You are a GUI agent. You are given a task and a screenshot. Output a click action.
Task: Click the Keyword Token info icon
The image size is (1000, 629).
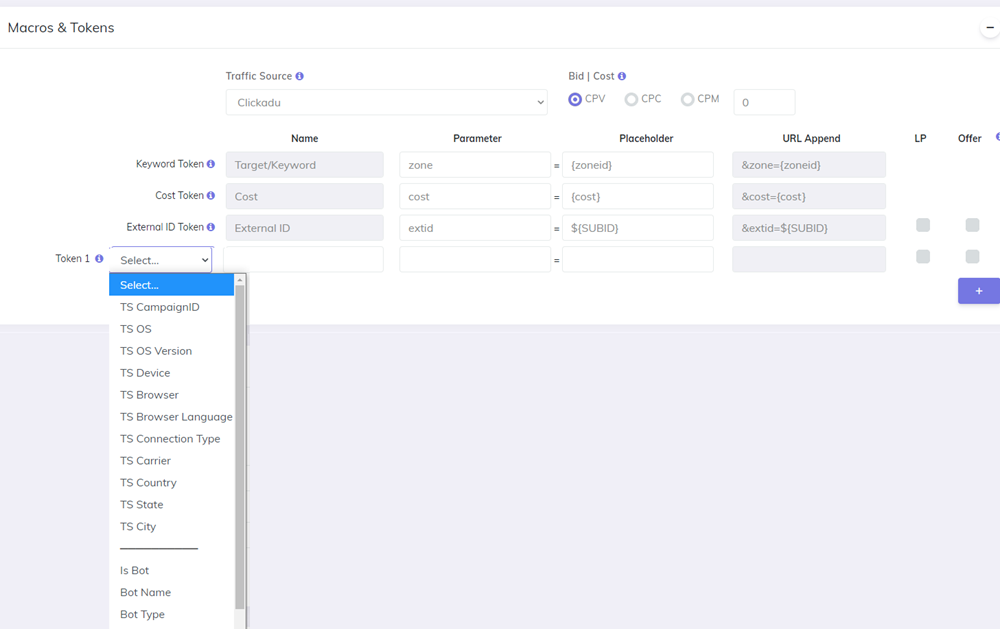point(211,164)
